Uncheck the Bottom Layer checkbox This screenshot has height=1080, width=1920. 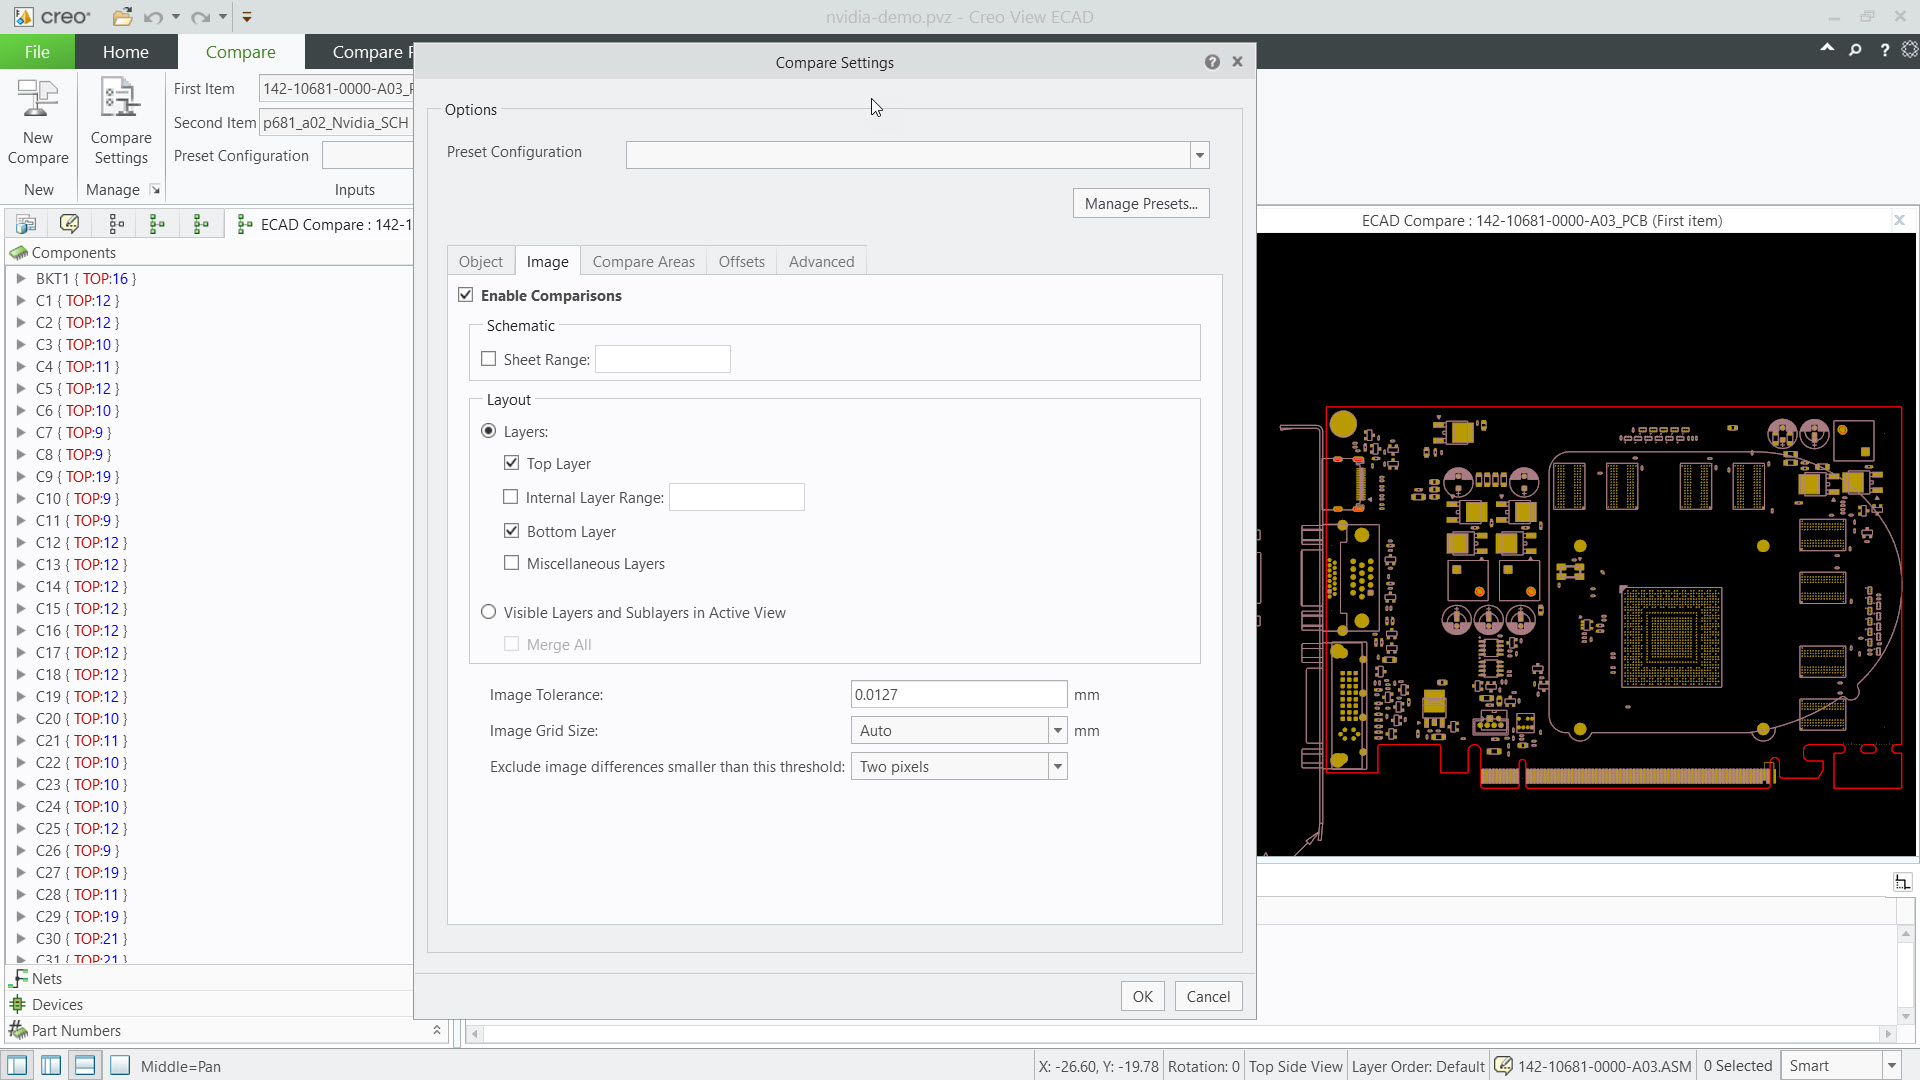click(x=512, y=531)
